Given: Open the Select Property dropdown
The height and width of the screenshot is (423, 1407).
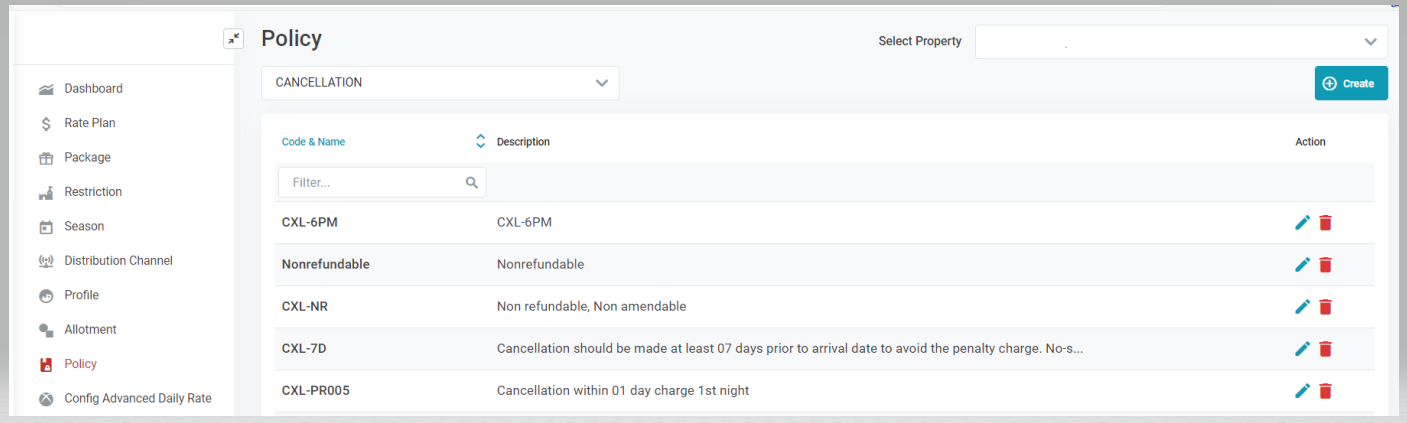Looking at the screenshot, I should 1180,42.
